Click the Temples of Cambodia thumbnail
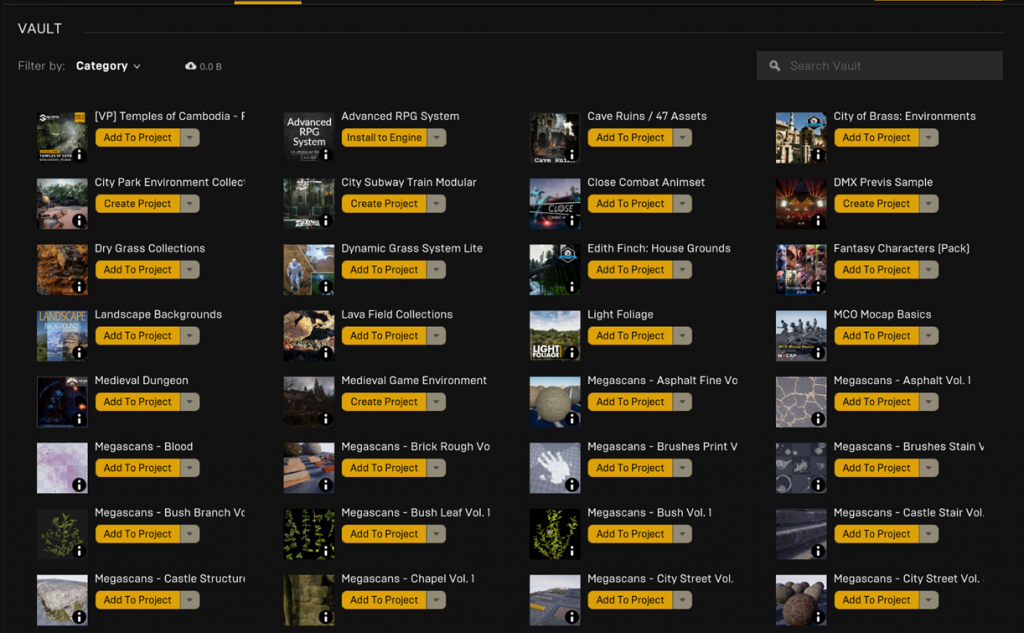 point(62,137)
